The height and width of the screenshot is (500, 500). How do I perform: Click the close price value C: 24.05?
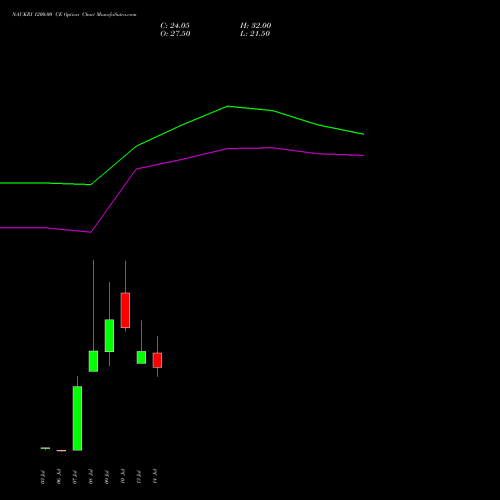tap(175, 26)
